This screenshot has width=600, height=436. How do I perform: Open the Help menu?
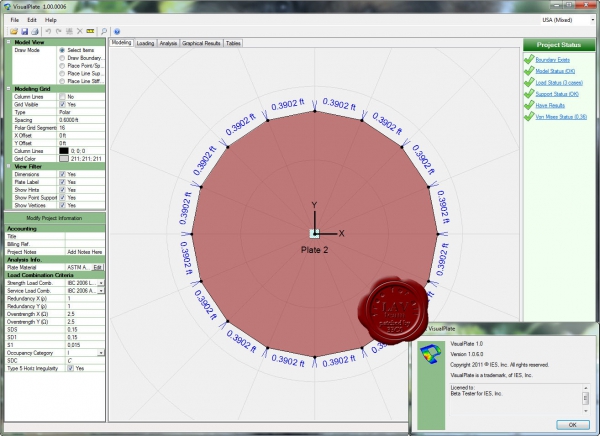[51, 20]
